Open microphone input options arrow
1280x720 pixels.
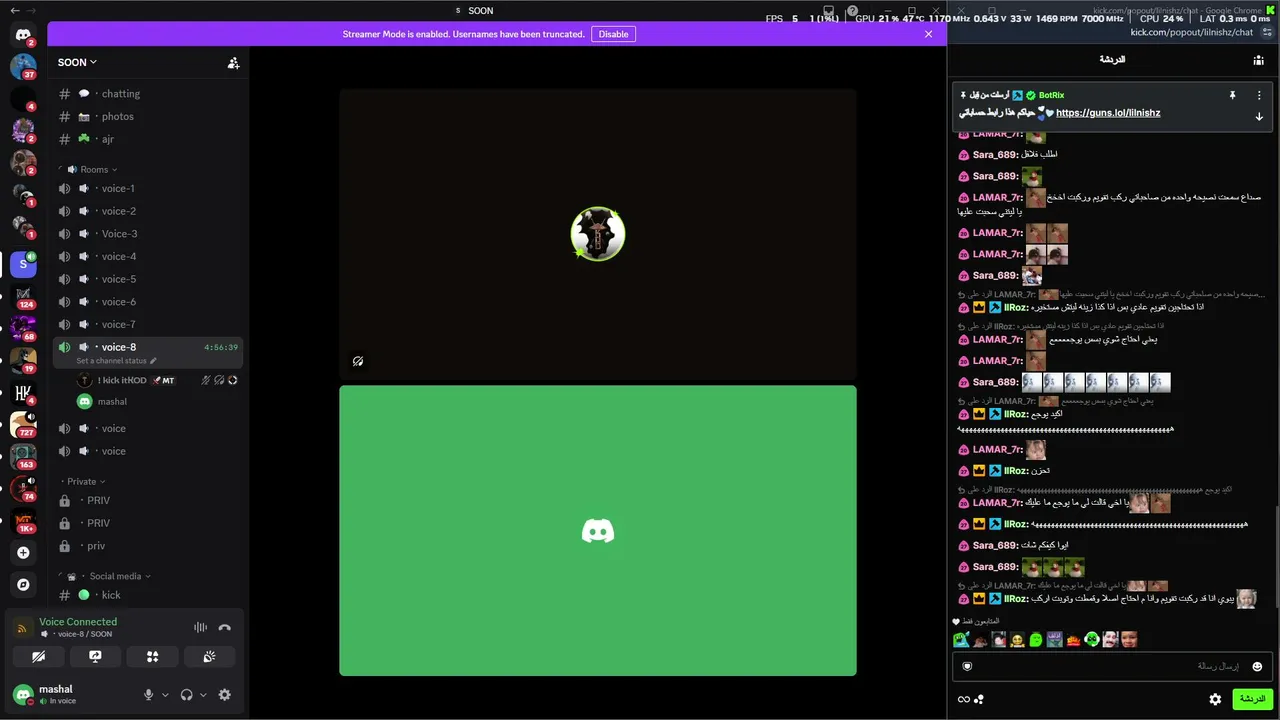point(165,695)
